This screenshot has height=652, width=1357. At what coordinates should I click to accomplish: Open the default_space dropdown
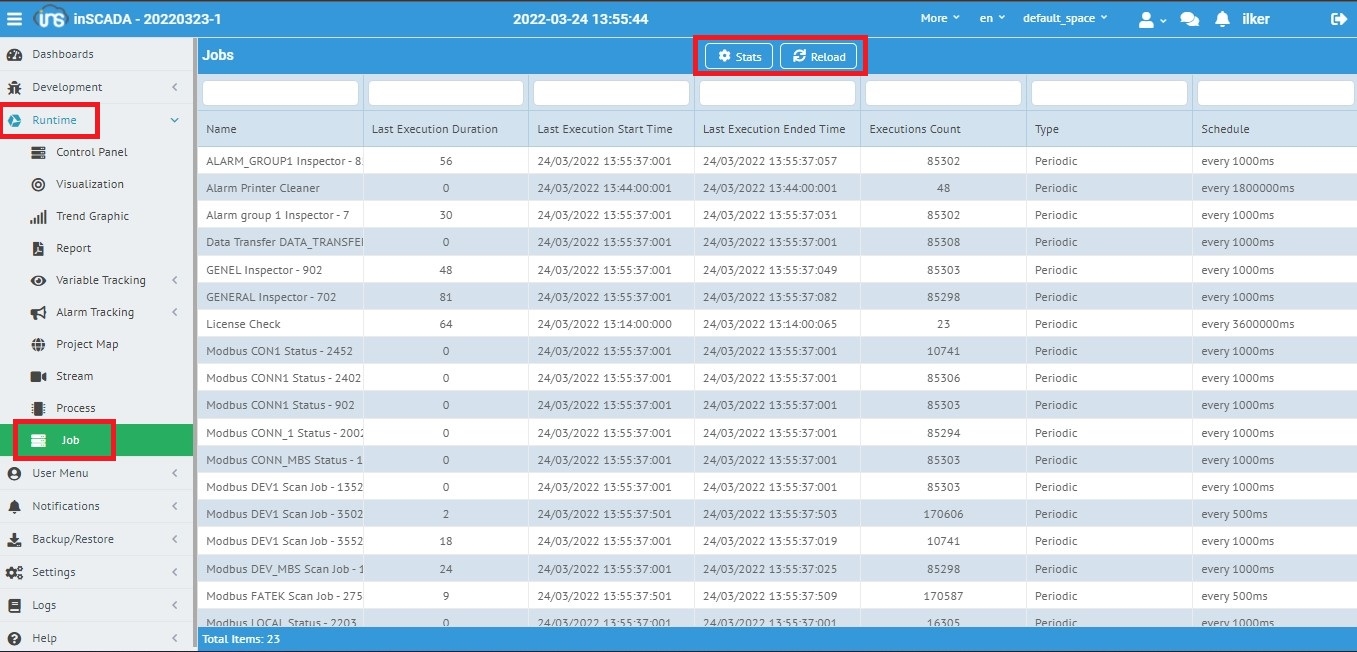(x=1064, y=18)
